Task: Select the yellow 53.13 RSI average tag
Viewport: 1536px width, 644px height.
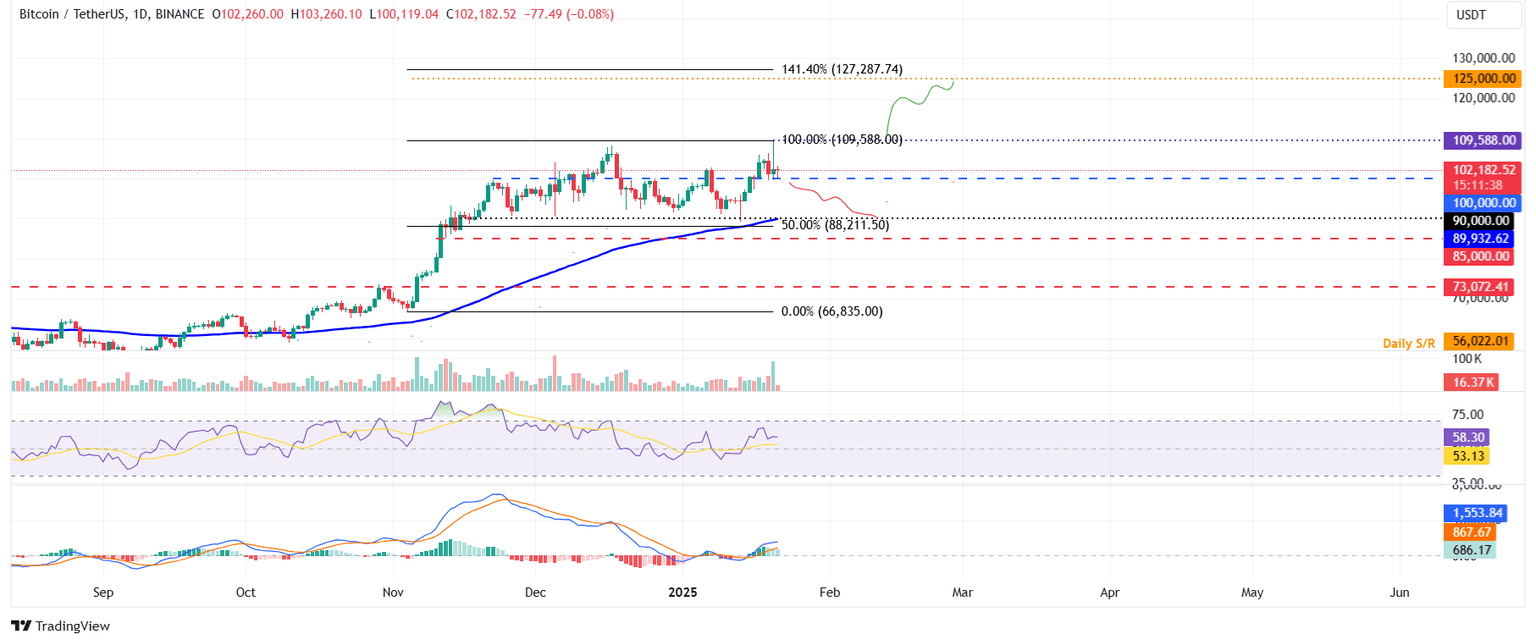Action: (x=1466, y=456)
